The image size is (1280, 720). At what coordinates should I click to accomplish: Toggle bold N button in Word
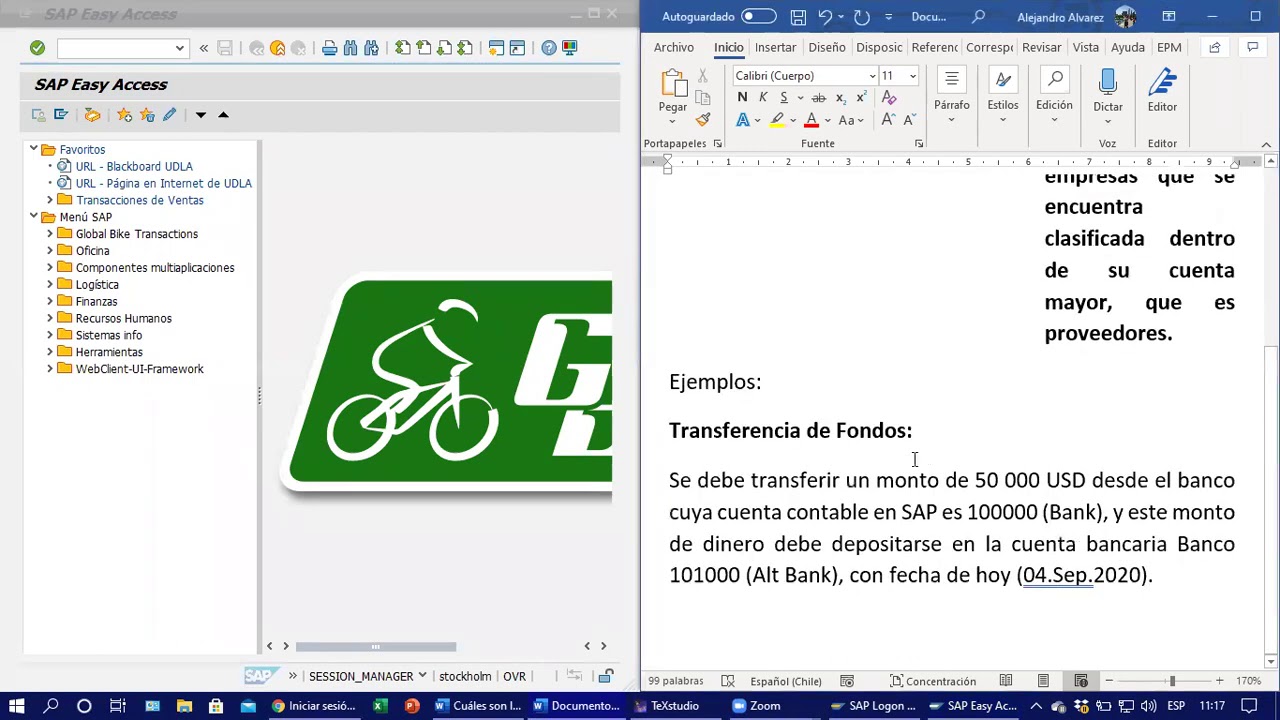click(742, 97)
